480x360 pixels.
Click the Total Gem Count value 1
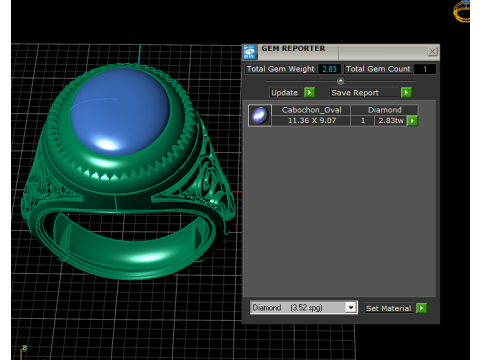coord(425,69)
